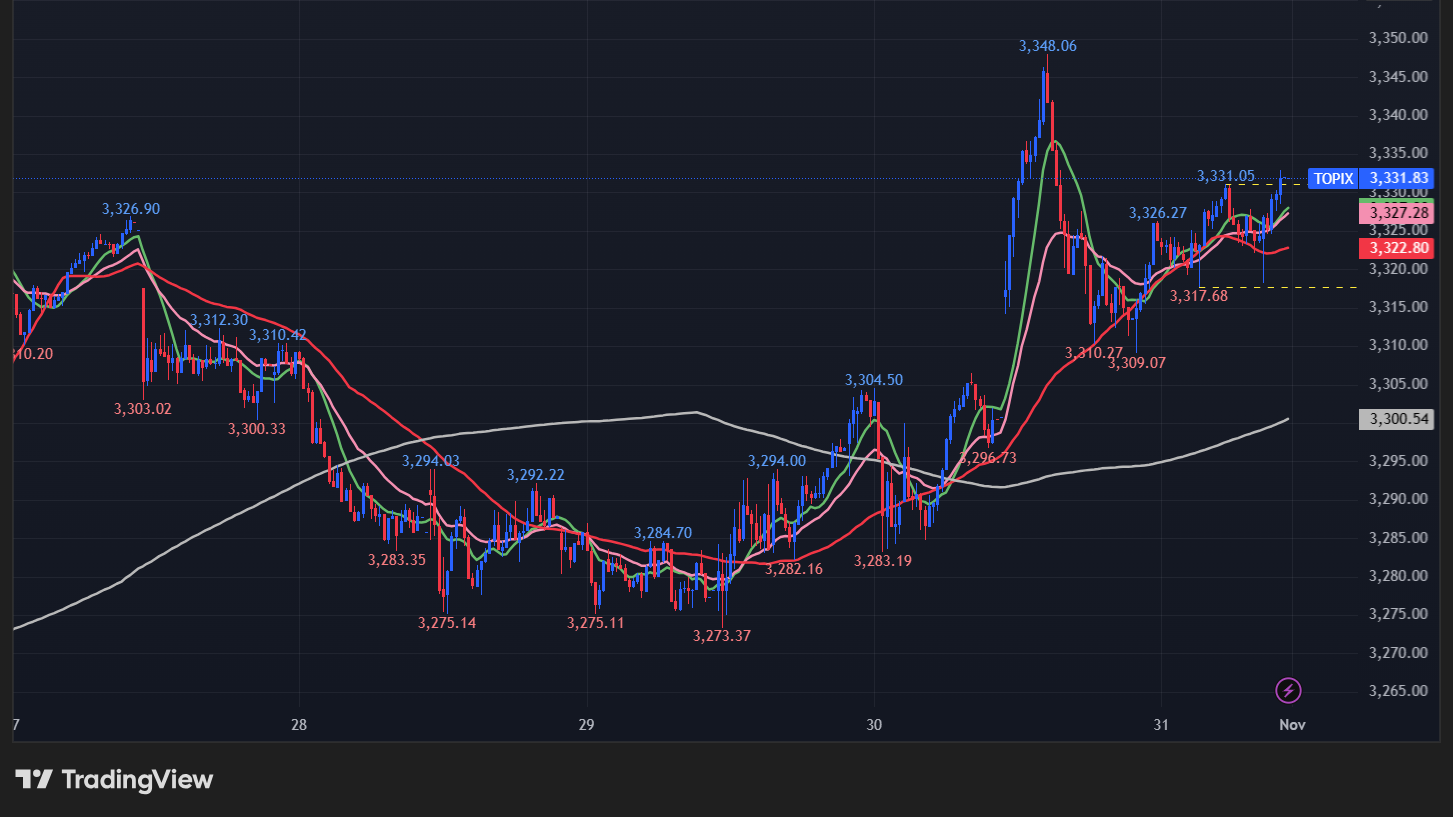Click the 3,273.37 low price label
1453x817 pixels.
[x=721, y=635]
